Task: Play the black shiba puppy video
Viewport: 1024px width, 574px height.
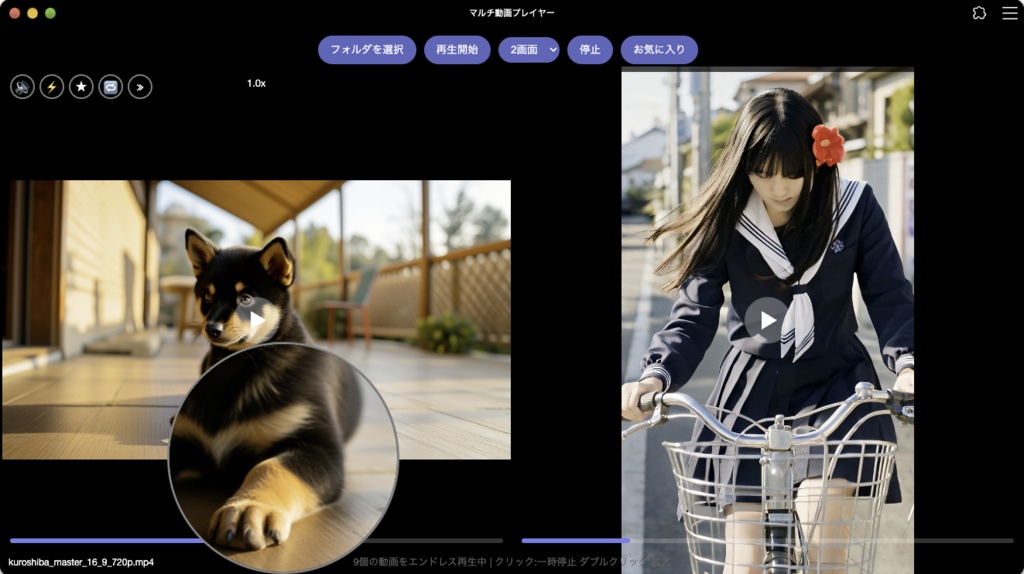Action: click(x=256, y=320)
